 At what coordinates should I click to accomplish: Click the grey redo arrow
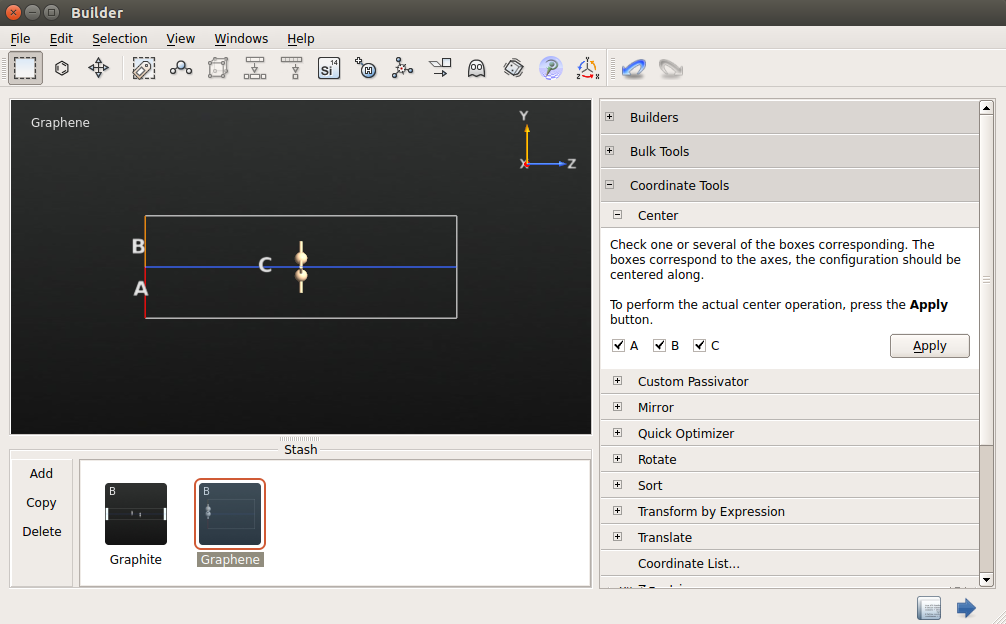pyautogui.click(x=671, y=68)
